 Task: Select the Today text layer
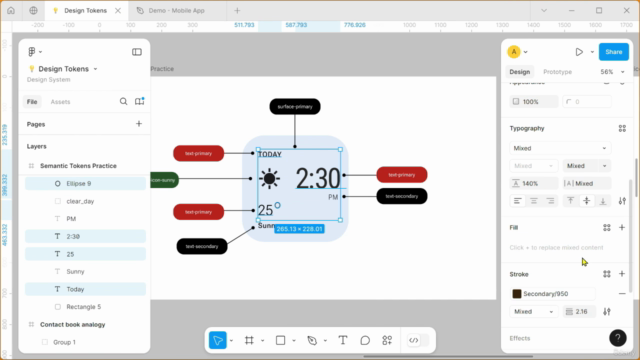(x=85, y=289)
